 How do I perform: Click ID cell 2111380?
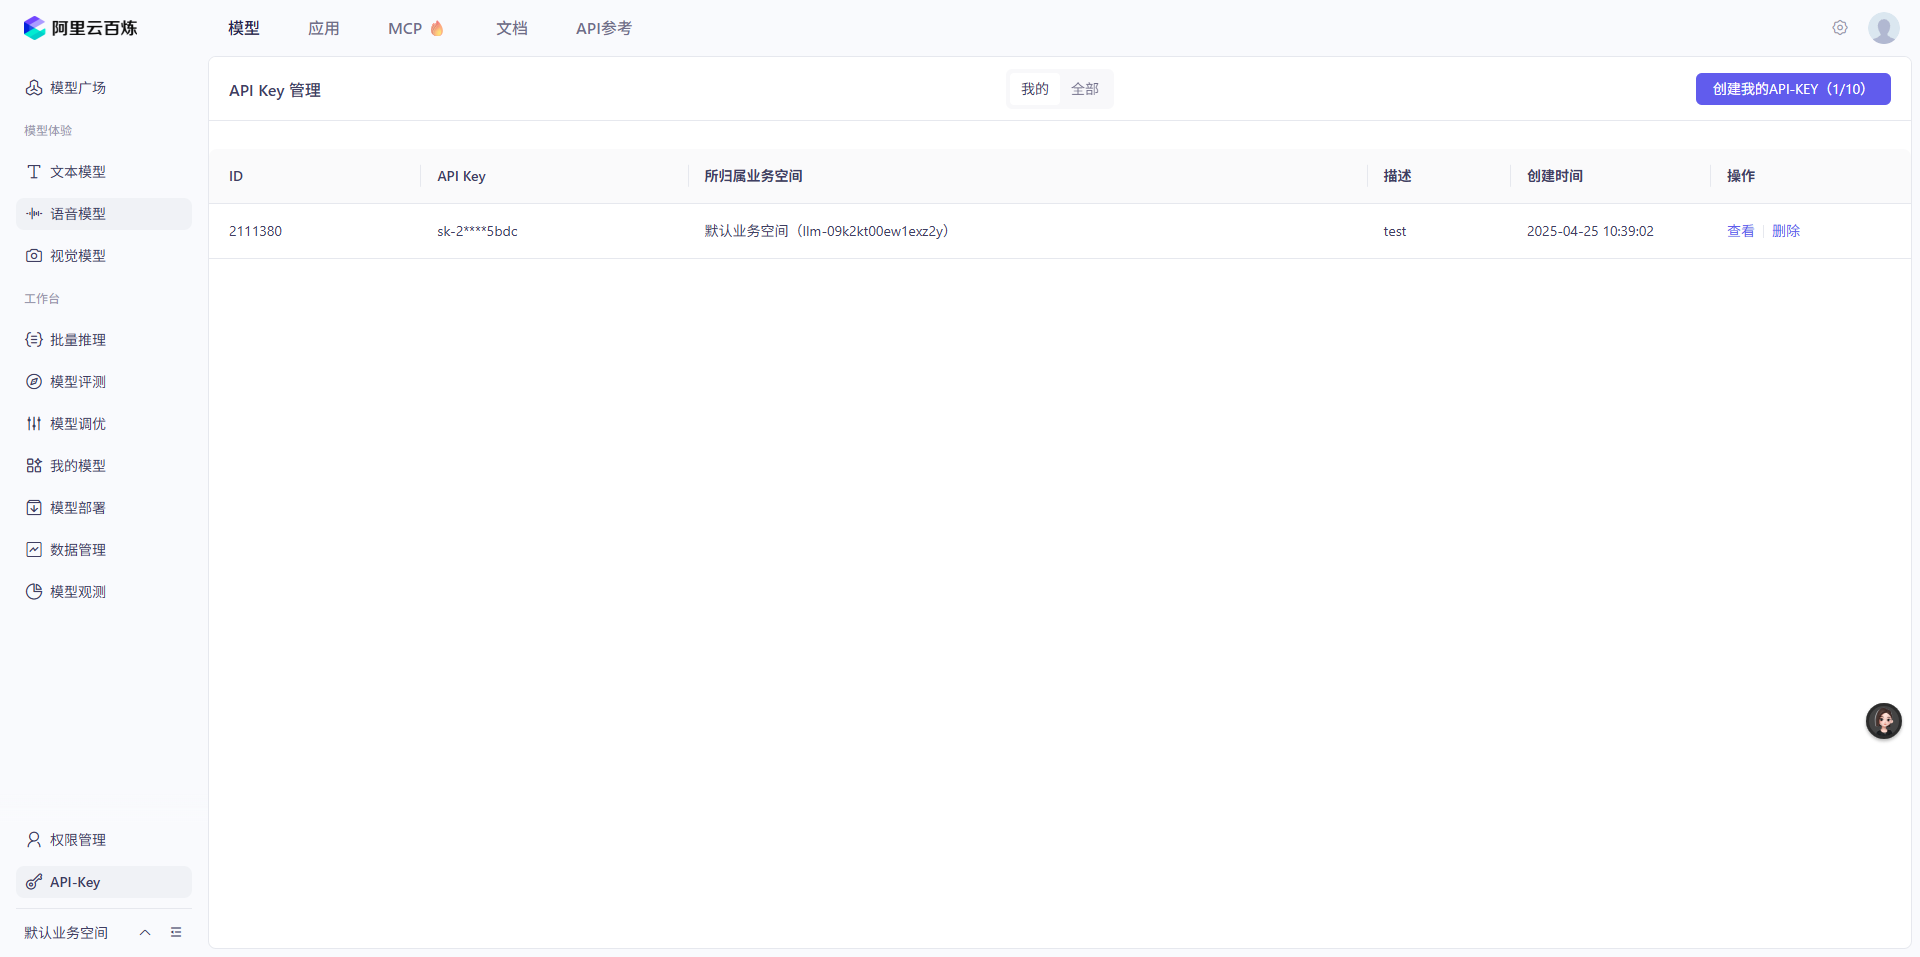pos(255,231)
